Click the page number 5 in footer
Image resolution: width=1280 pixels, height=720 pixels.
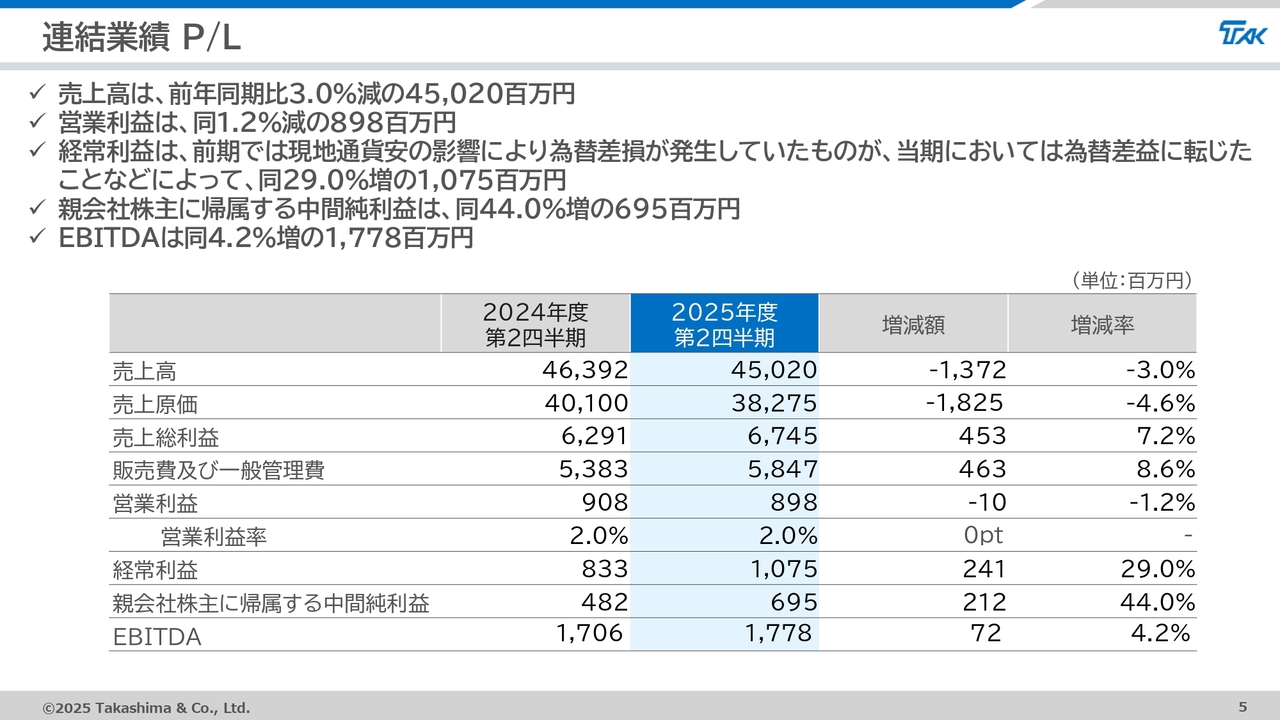pyautogui.click(x=1243, y=707)
